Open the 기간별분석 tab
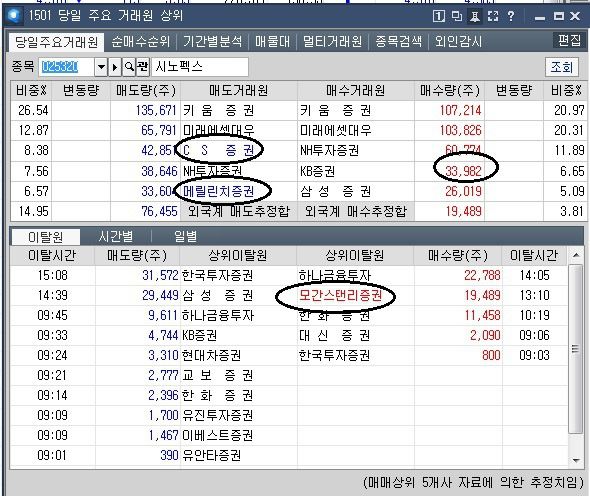 213,41
